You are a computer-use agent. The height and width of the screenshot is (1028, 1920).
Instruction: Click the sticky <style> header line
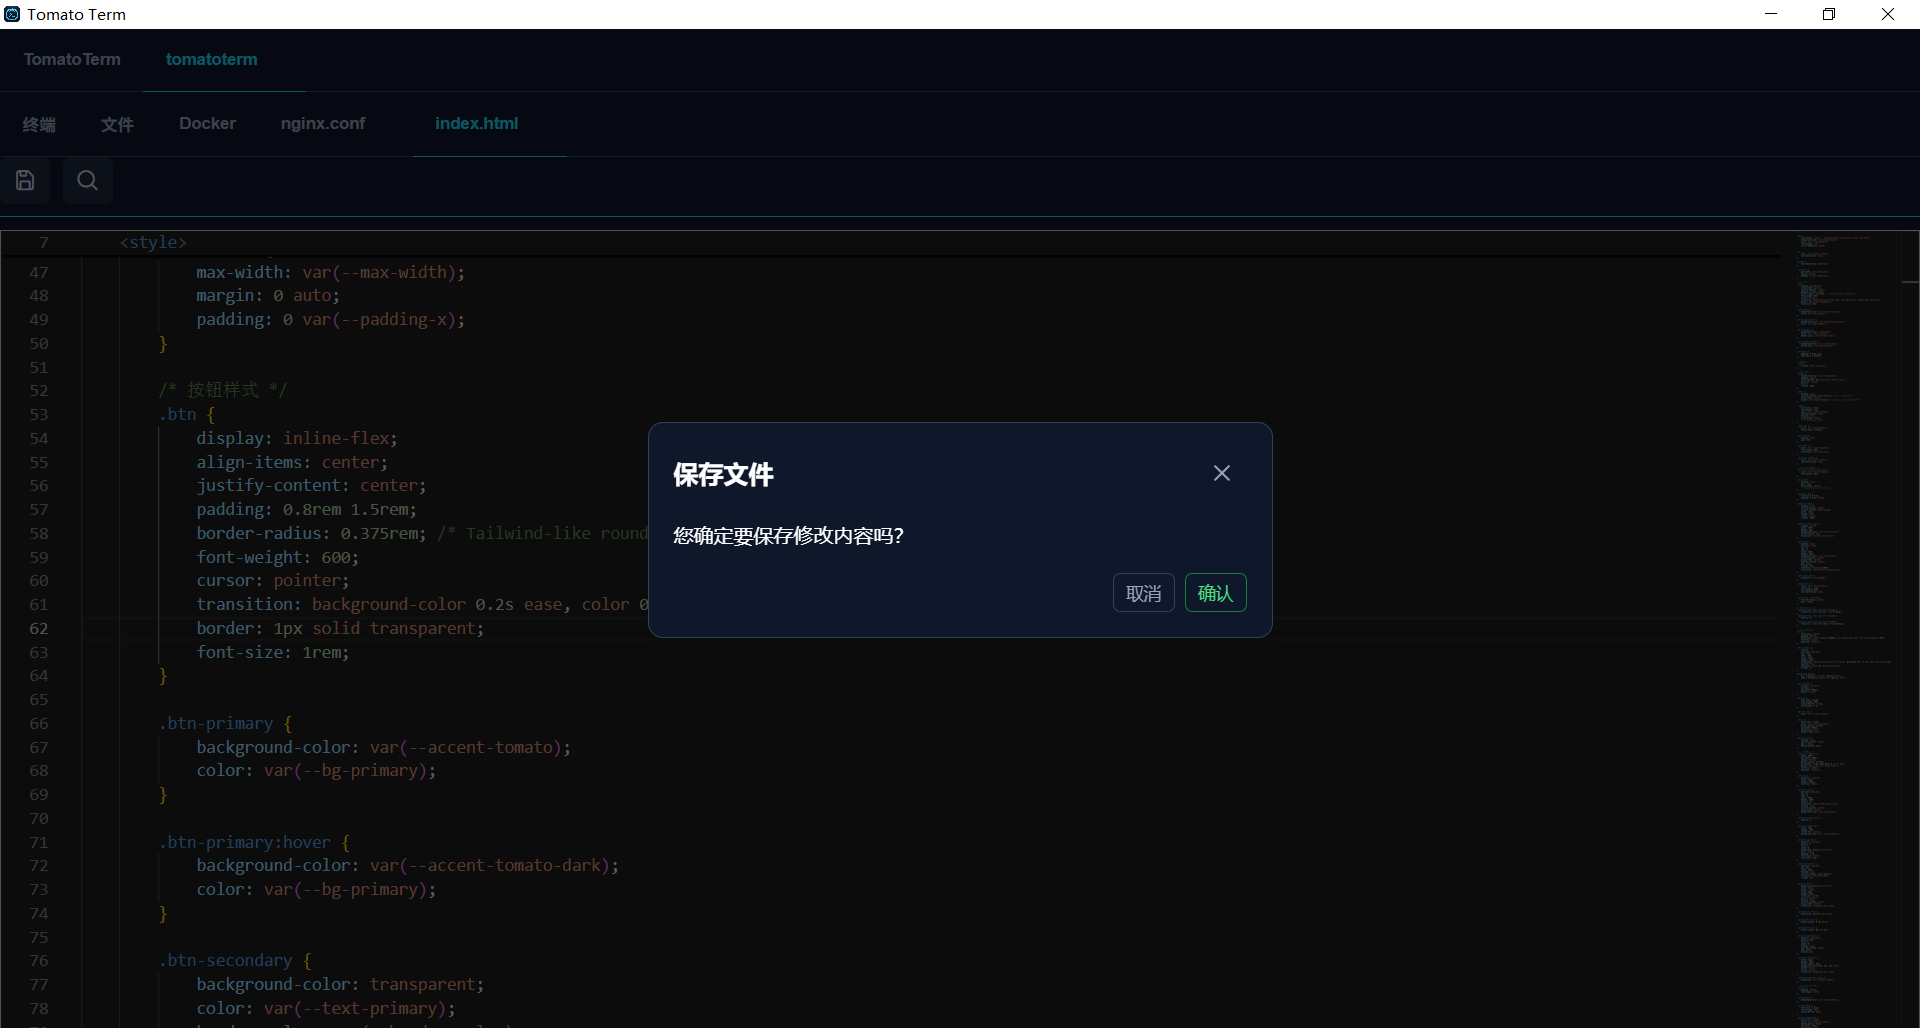click(x=153, y=243)
